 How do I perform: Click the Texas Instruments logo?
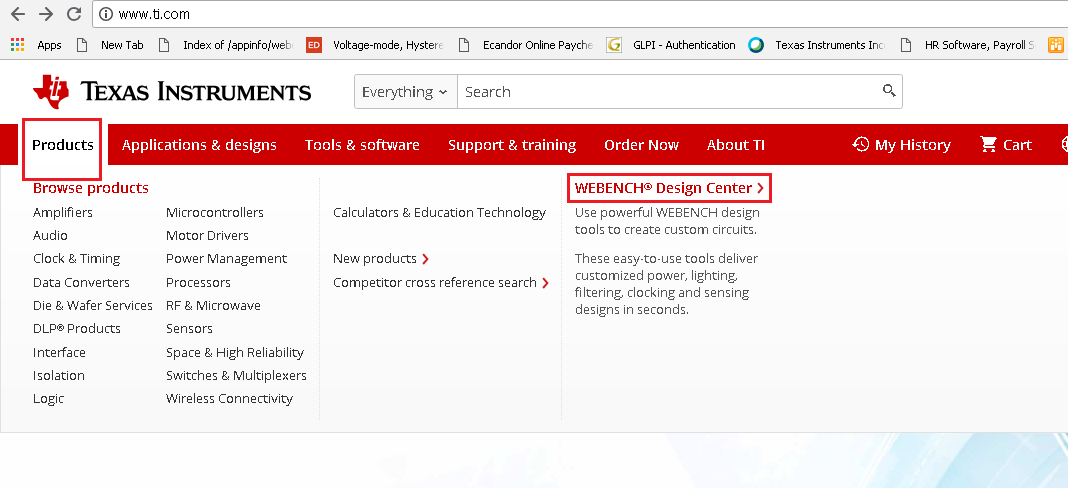(x=172, y=91)
